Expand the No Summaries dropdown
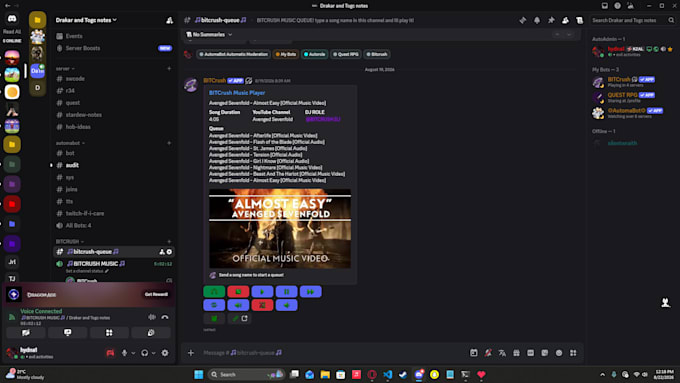 pyautogui.click(x=209, y=35)
